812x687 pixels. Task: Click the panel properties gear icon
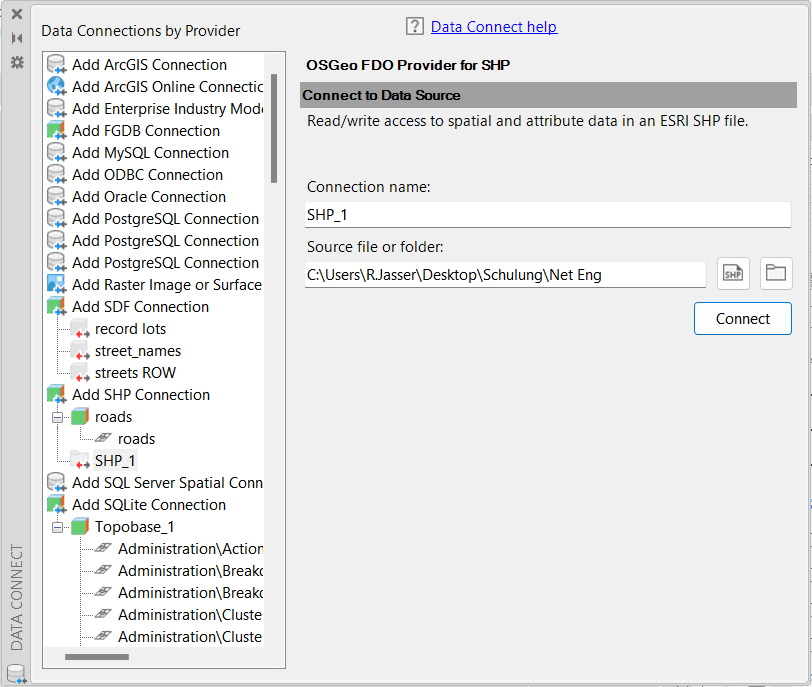pyautogui.click(x=17, y=62)
